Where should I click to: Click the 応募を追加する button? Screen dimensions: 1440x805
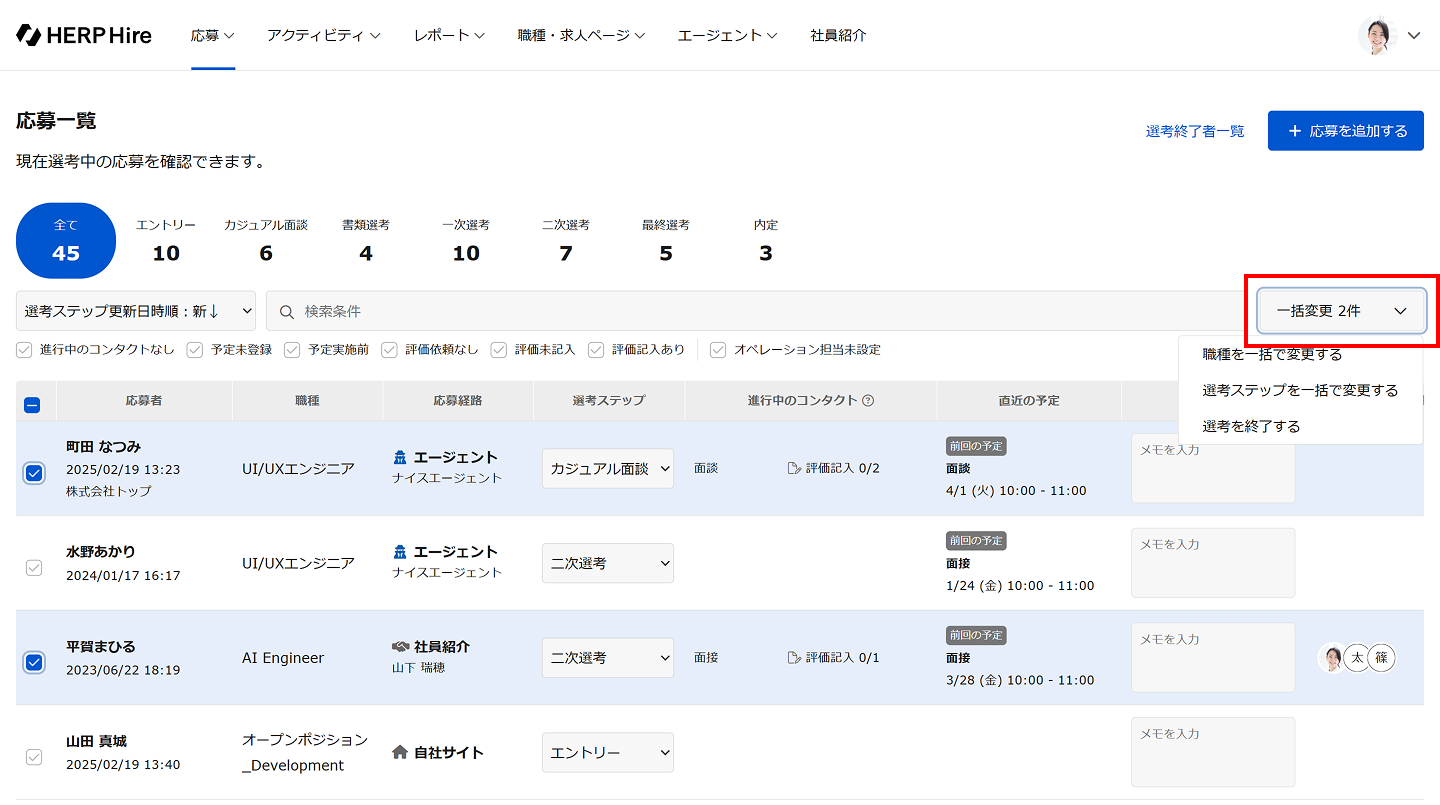pyautogui.click(x=1345, y=131)
